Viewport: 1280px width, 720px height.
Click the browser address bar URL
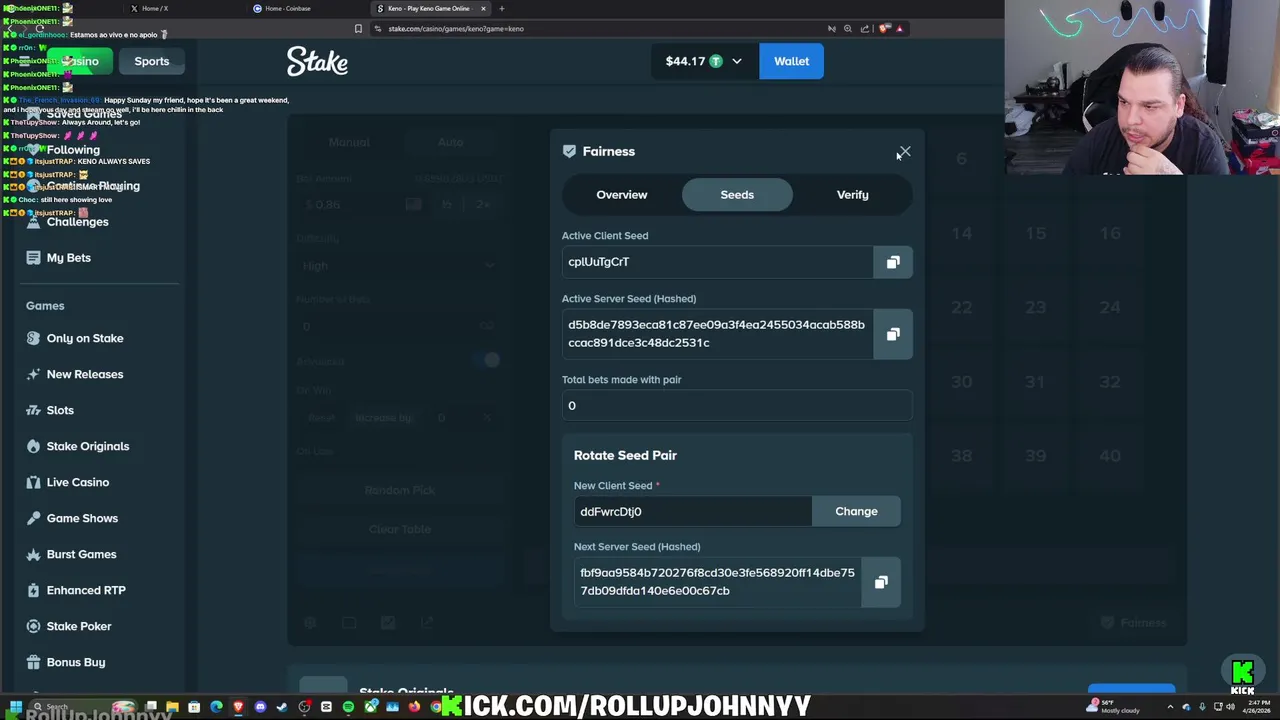456,29
